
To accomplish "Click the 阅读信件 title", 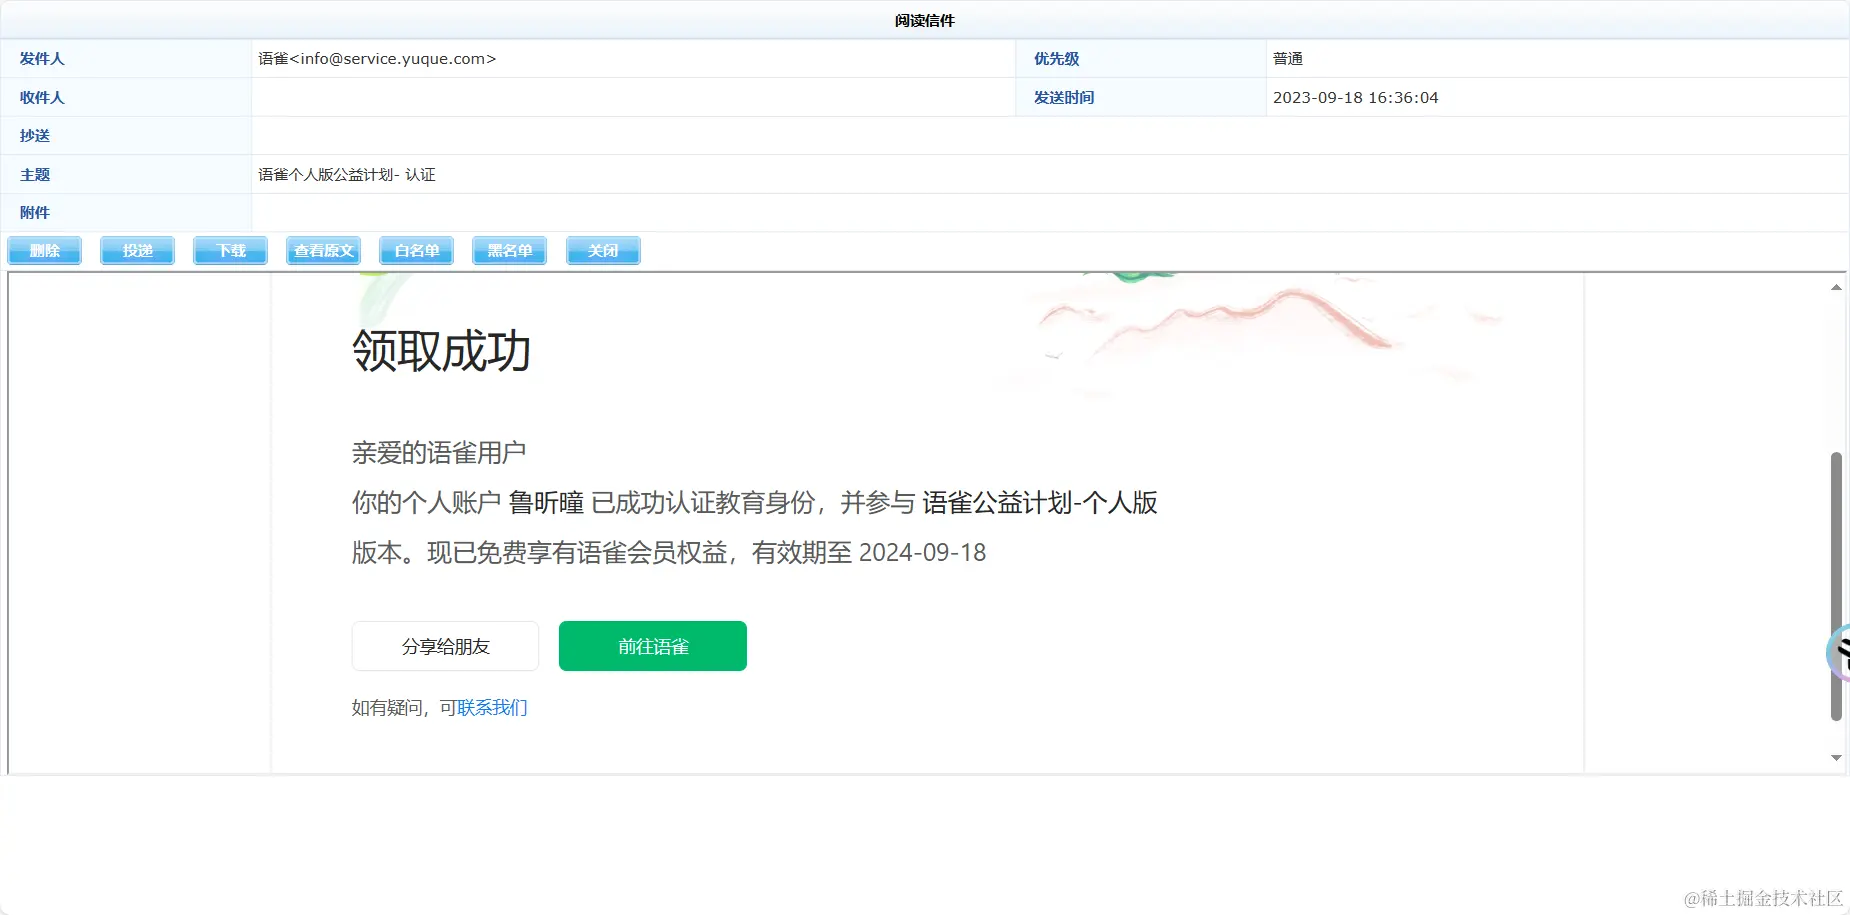I will (x=925, y=21).
